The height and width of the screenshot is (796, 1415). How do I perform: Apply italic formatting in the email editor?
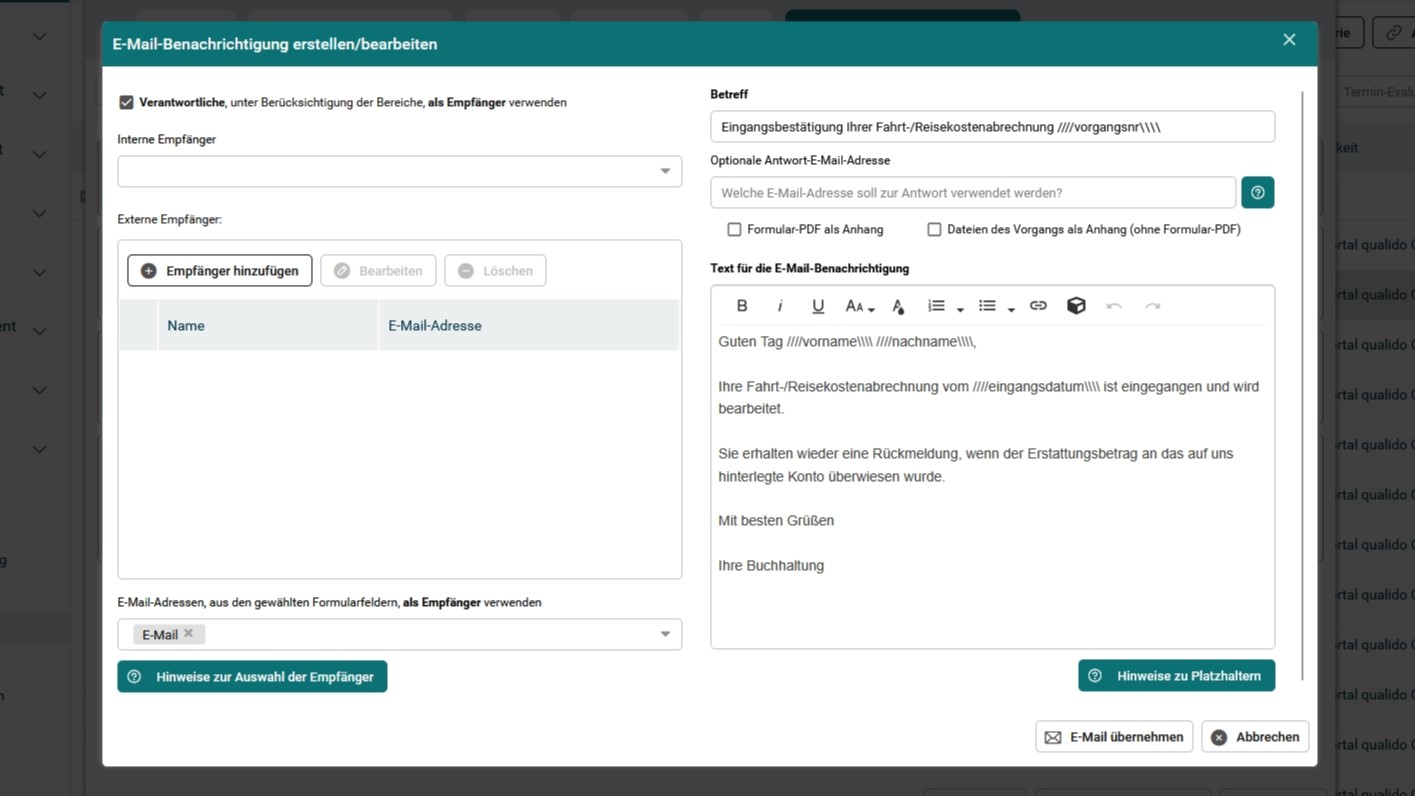tap(780, 306)
